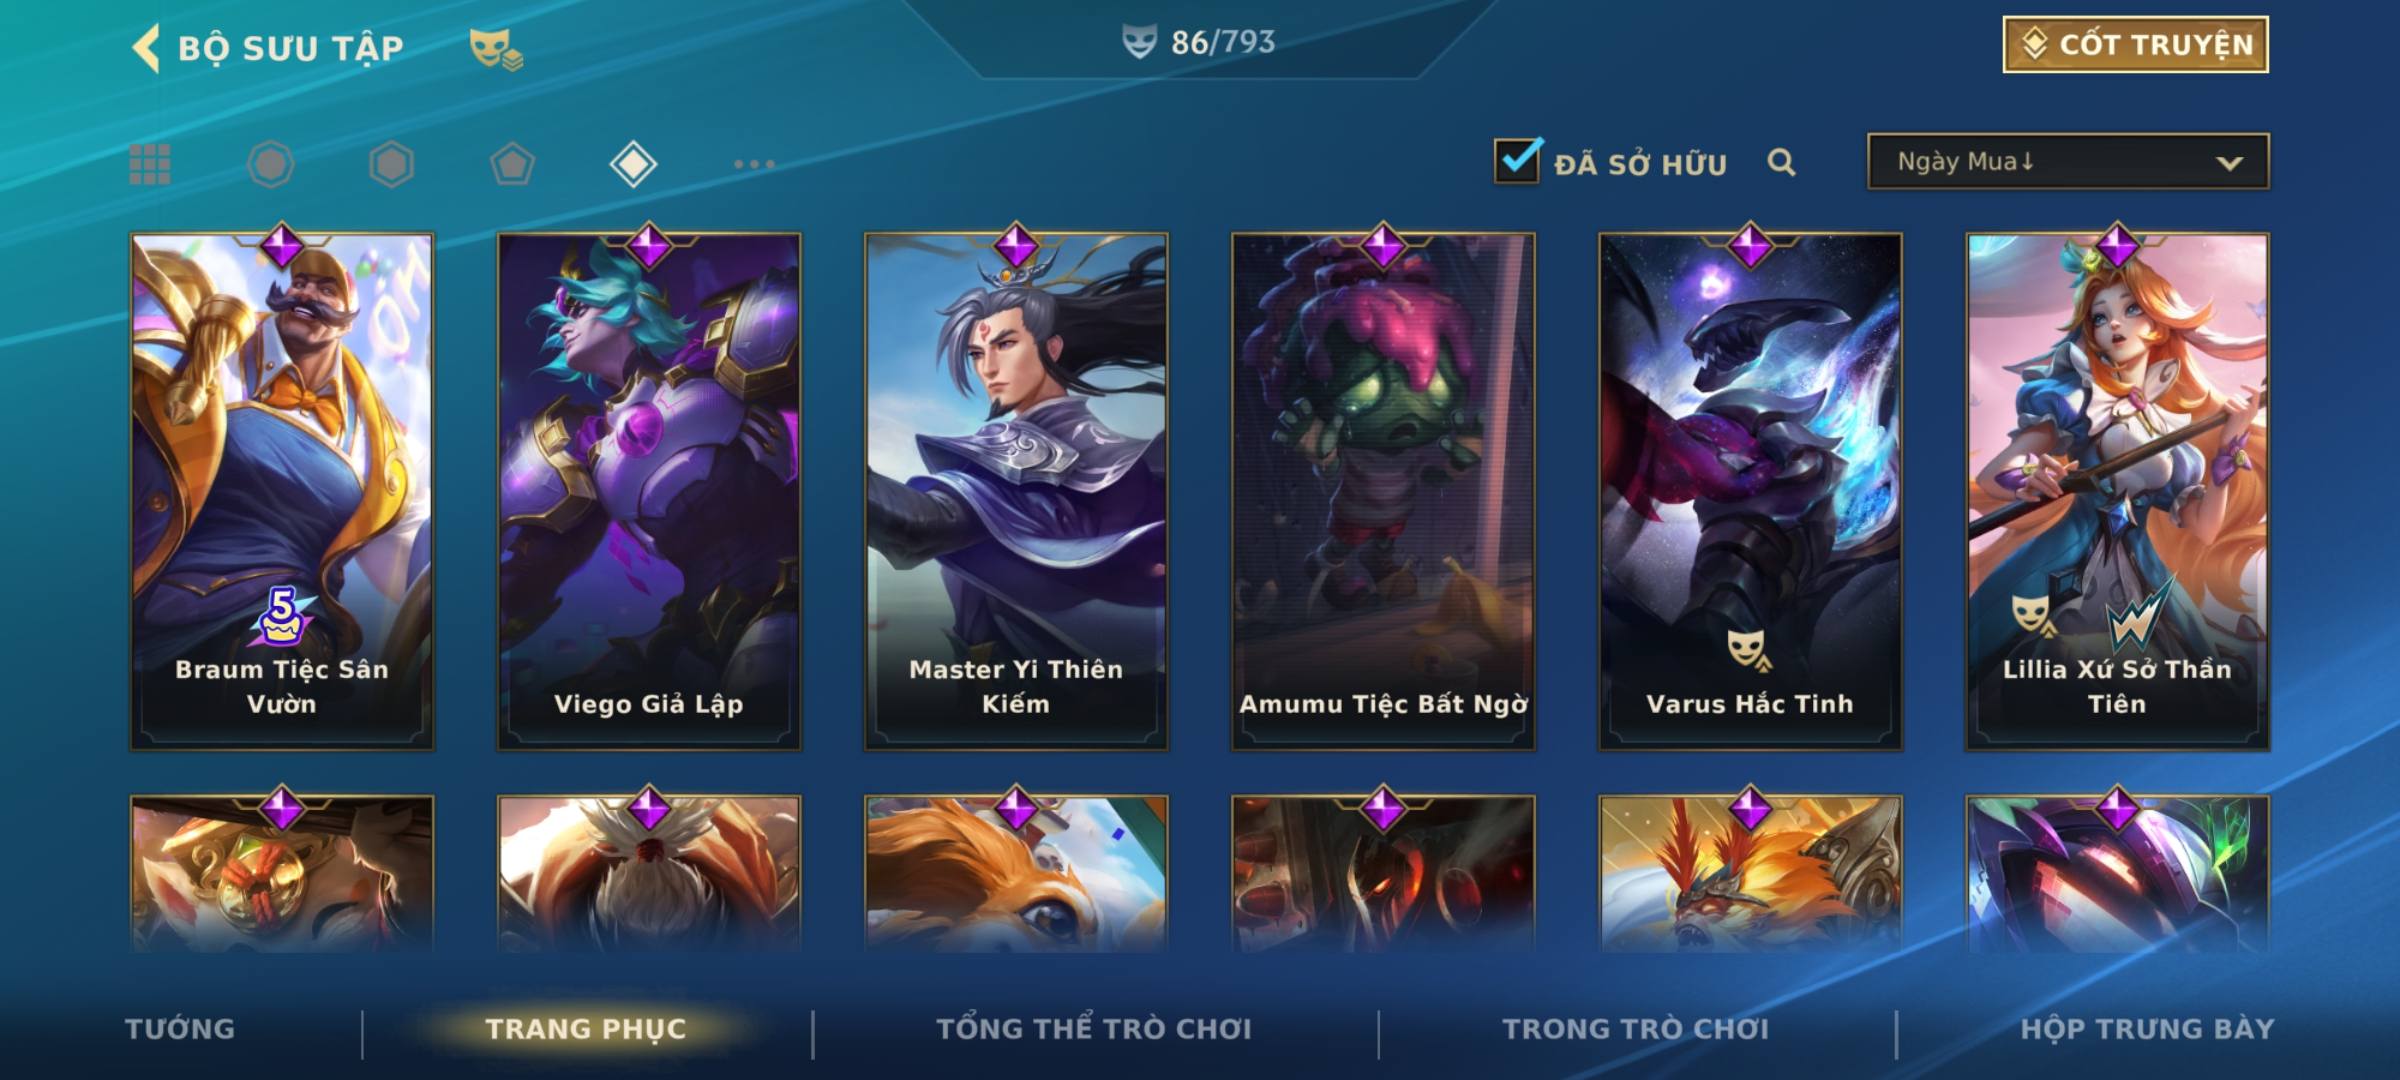Filter by the pentagon rarity icon
The image size is (2400, 1080).
[512, 164]
